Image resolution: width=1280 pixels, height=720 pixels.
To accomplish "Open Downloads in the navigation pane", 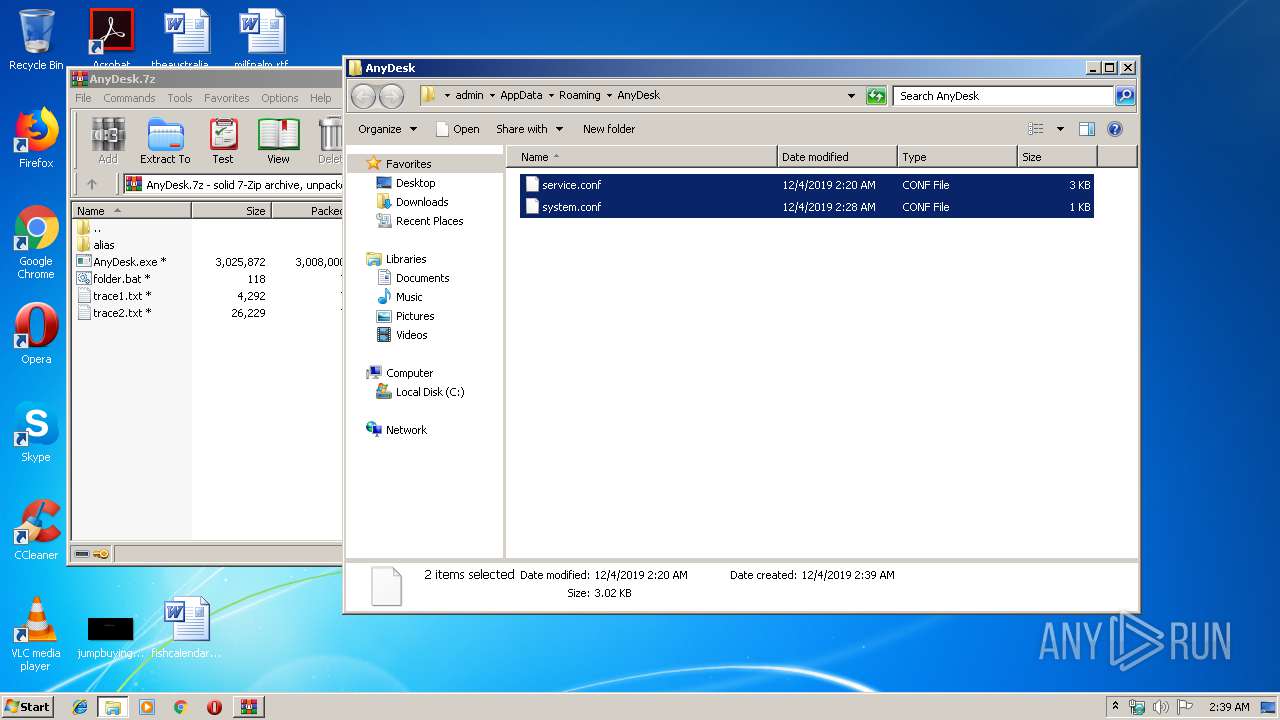I will click(x=412, y=202).
